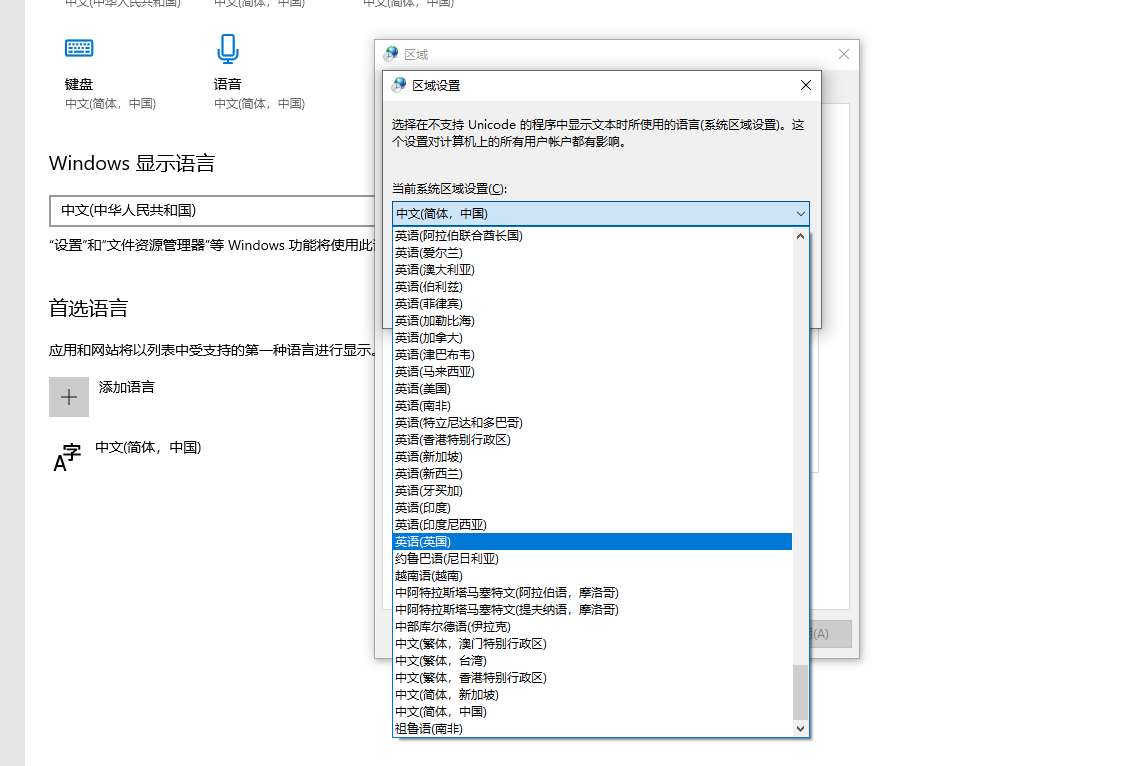This screenshot has width=1130, height=766.
Task: Choose 英语(菲律宾) from list
Action: 592,304
